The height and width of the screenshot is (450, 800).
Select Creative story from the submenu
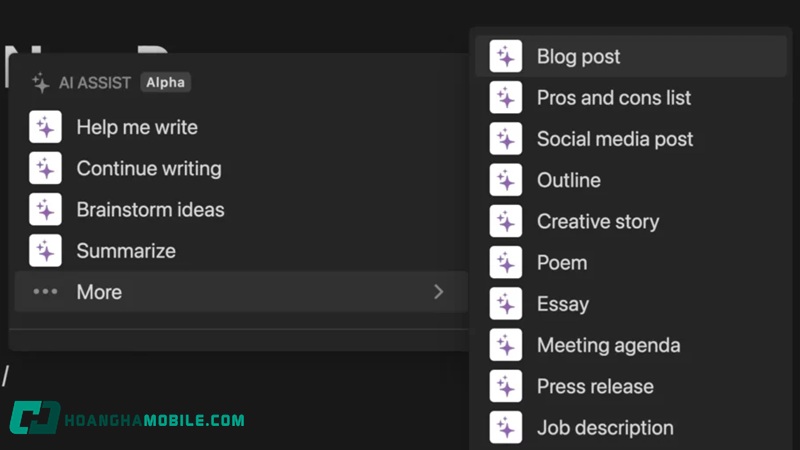click(597, 222)
